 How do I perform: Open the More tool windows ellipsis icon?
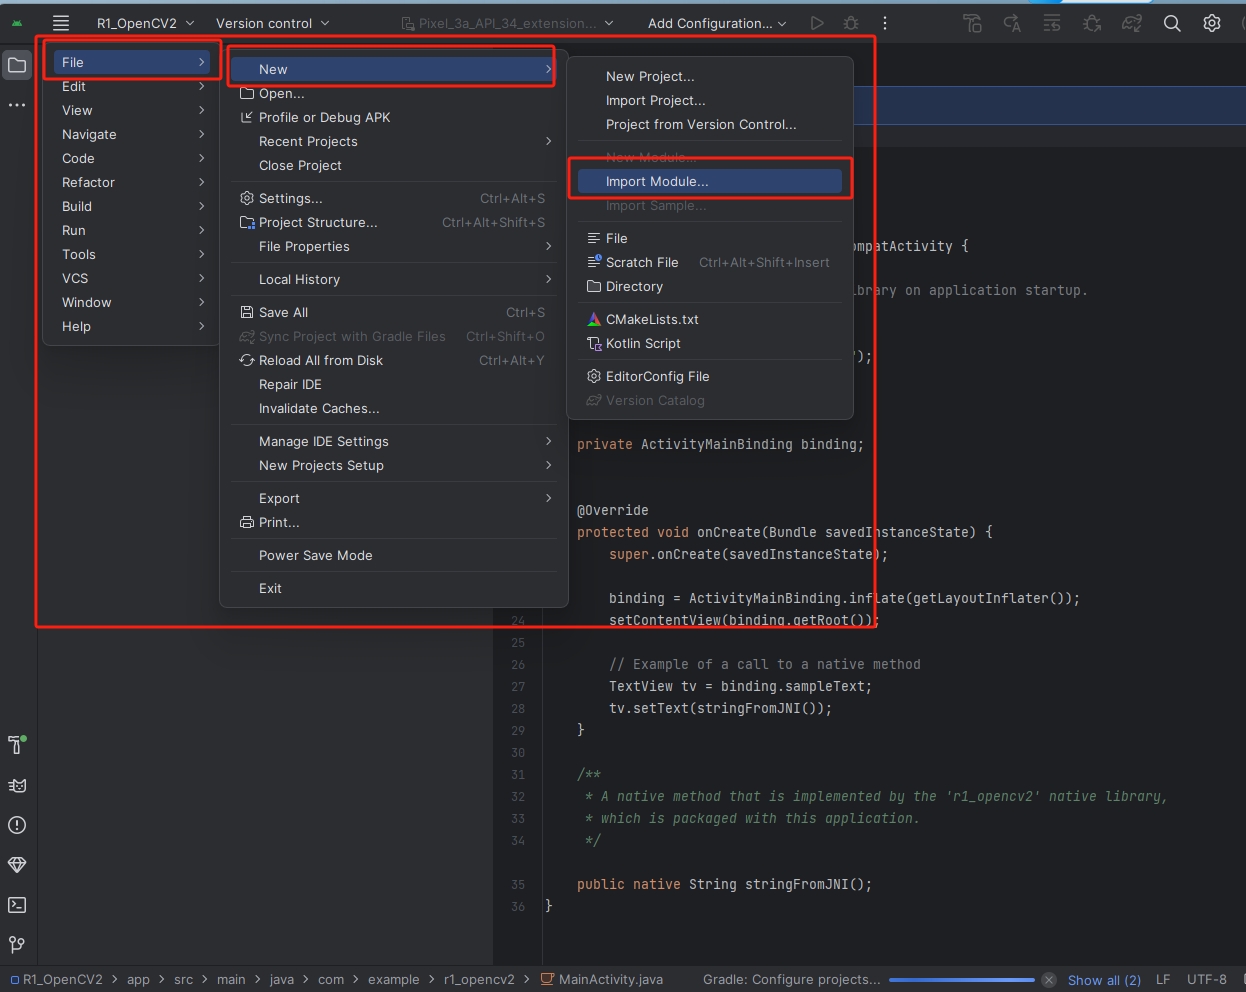[x=17, y=105]
